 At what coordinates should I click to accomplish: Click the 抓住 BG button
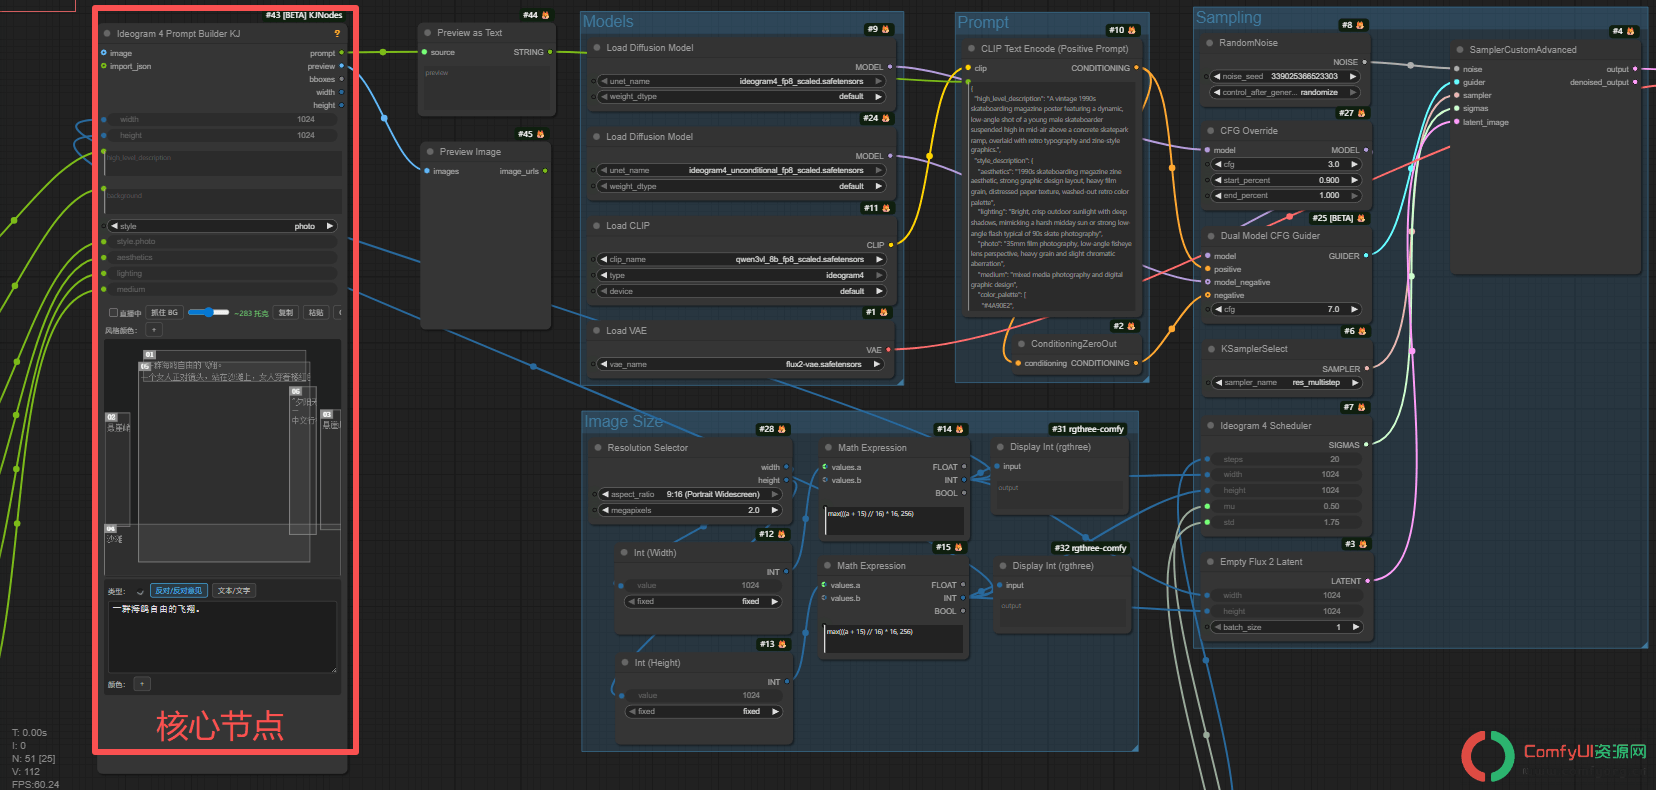(165, 313)
